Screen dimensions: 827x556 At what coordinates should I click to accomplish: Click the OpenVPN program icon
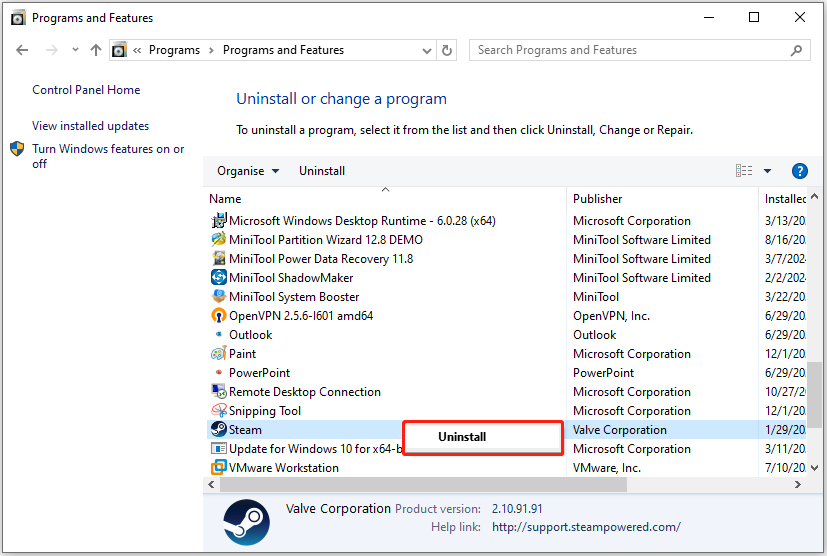(x=219, y=316)
